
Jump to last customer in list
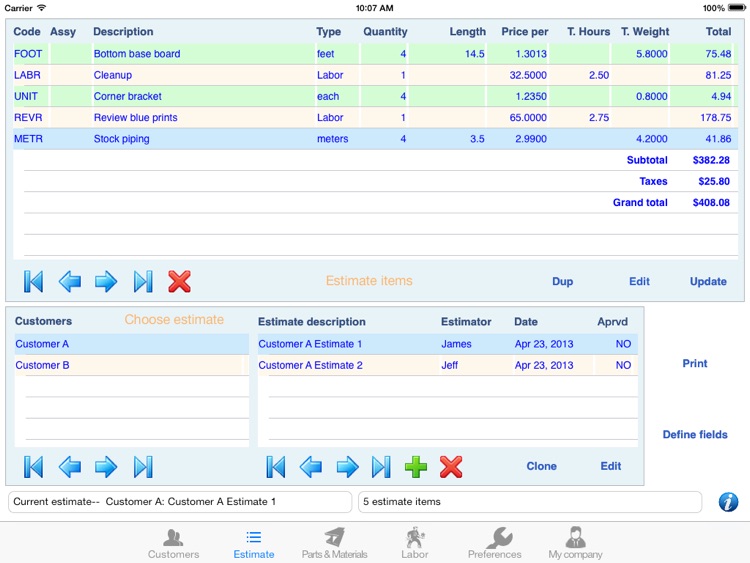tap(143, 466)
